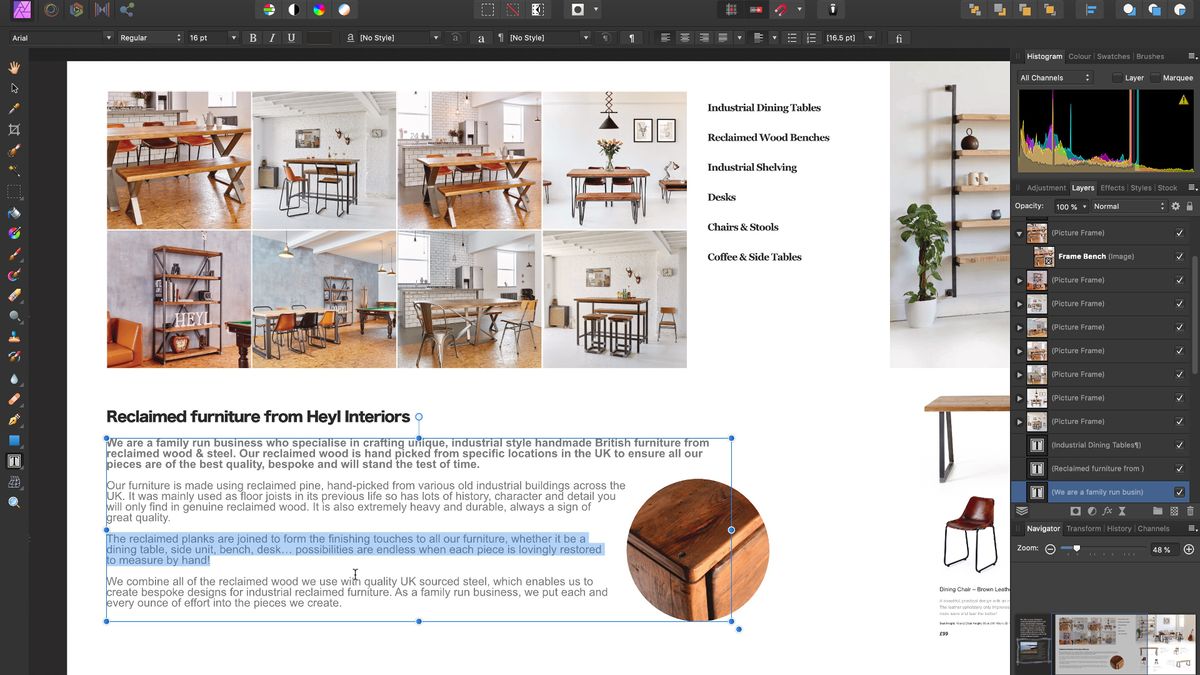Collapse the first Picture Frame layer
The height and width of the screenshot is (675, 1200).
1021,232
